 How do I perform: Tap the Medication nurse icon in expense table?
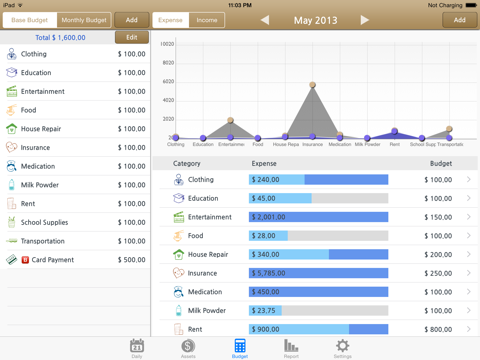click(179, 292)
